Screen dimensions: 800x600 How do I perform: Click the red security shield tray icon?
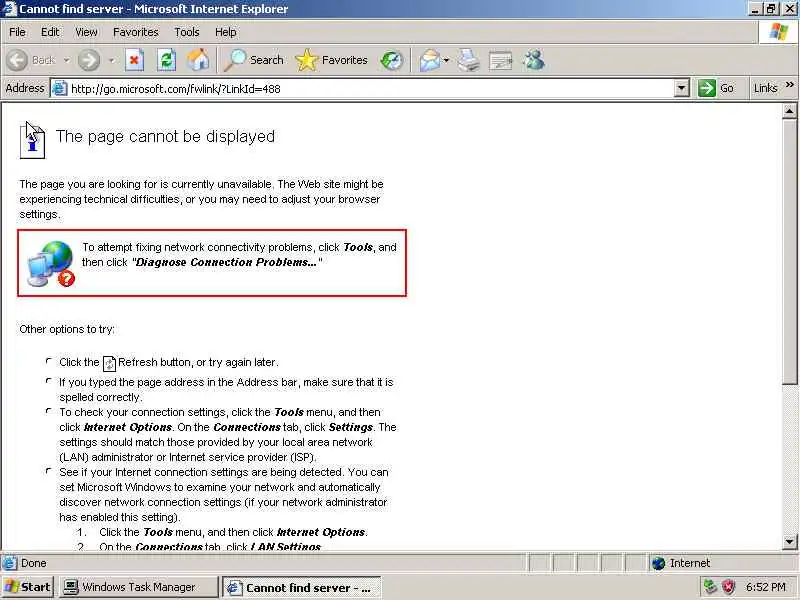[x=728, y=587]
